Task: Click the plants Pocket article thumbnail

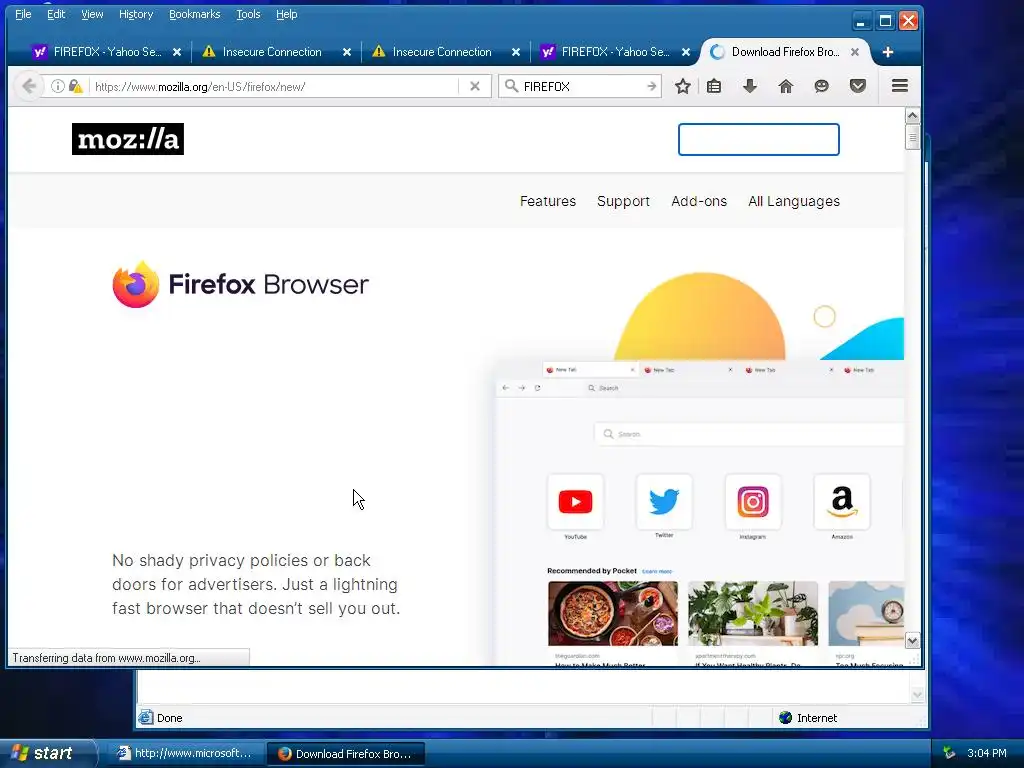Action: (753, 613)
